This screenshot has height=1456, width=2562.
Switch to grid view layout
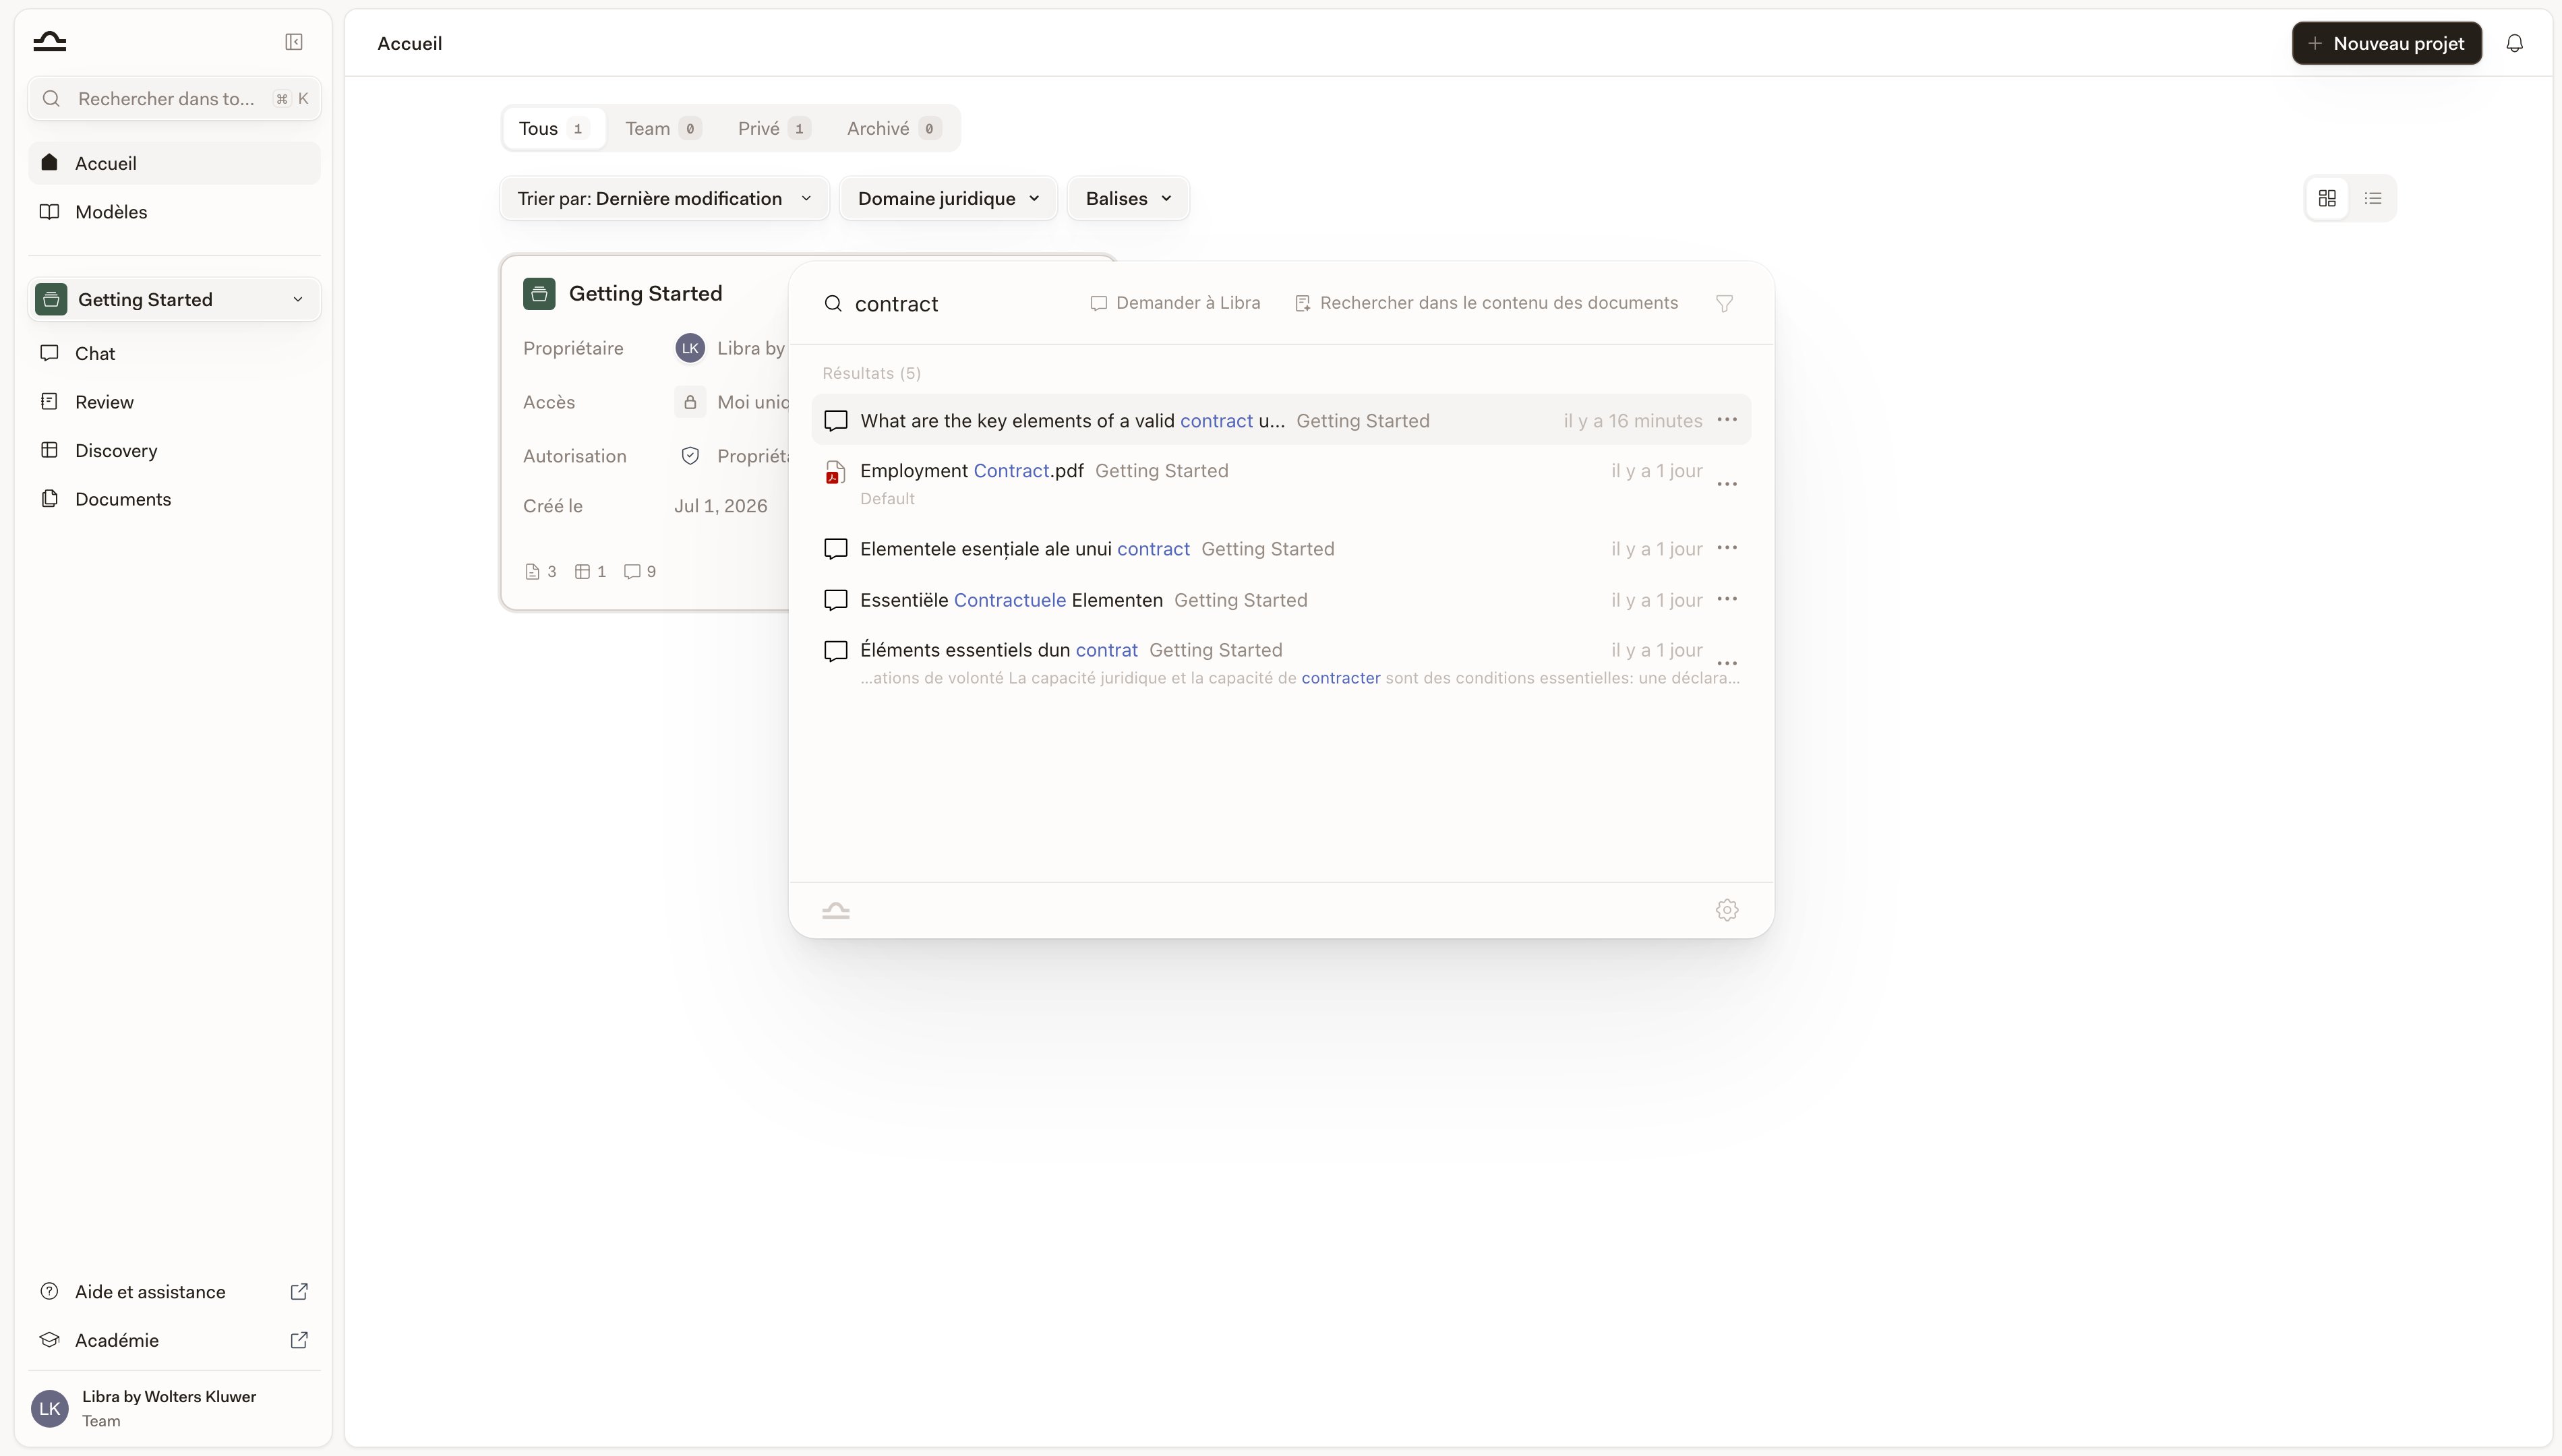point(2327,198)
